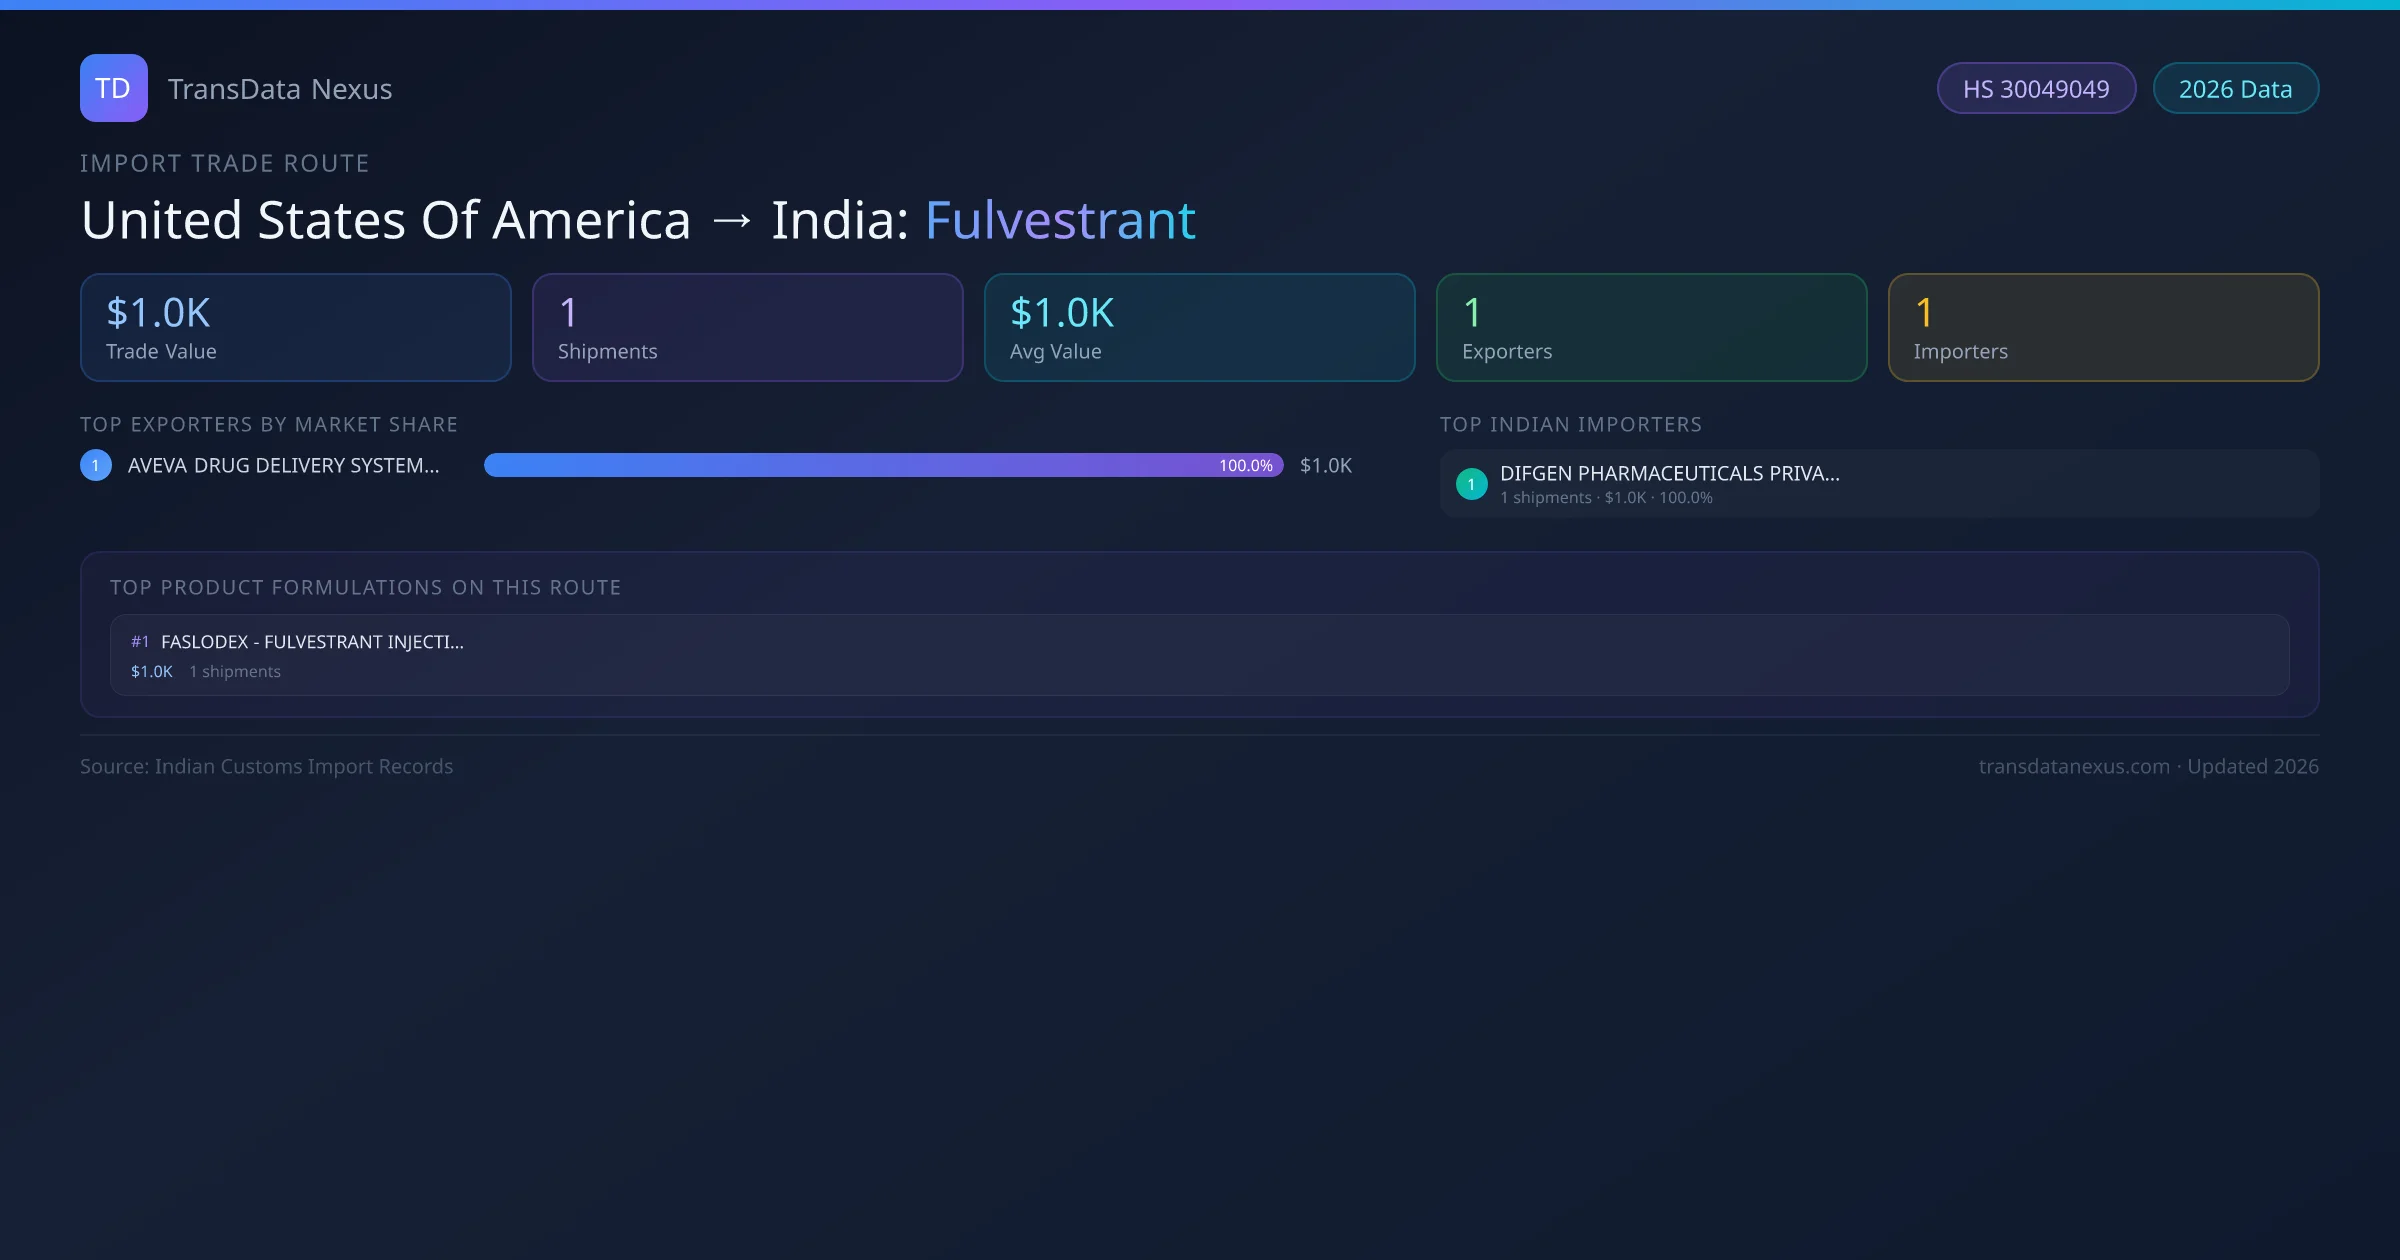Select the Shipments stat card
The image size is (2400, 1260).
click(x=747, y=327)
